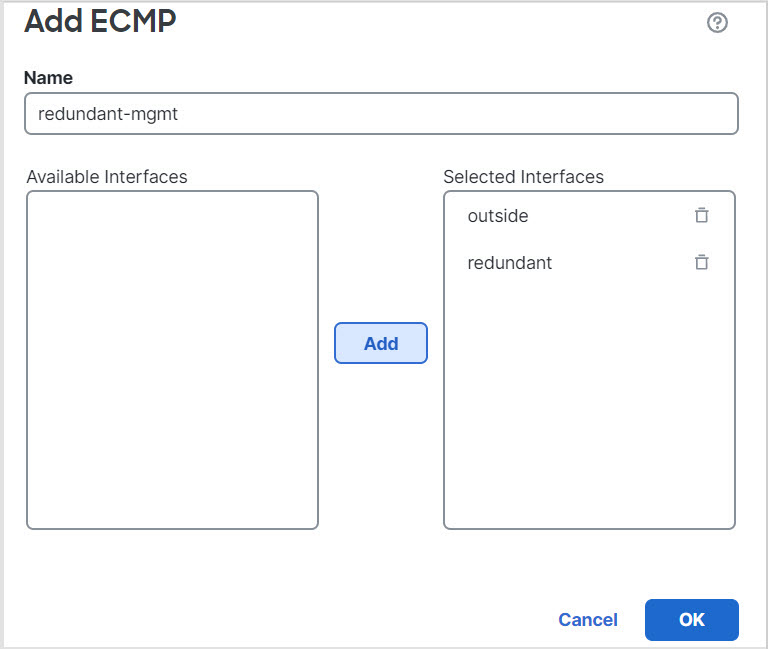Click the Cancel link text
This screenshot has width=768, height=649.
point(588,620)
